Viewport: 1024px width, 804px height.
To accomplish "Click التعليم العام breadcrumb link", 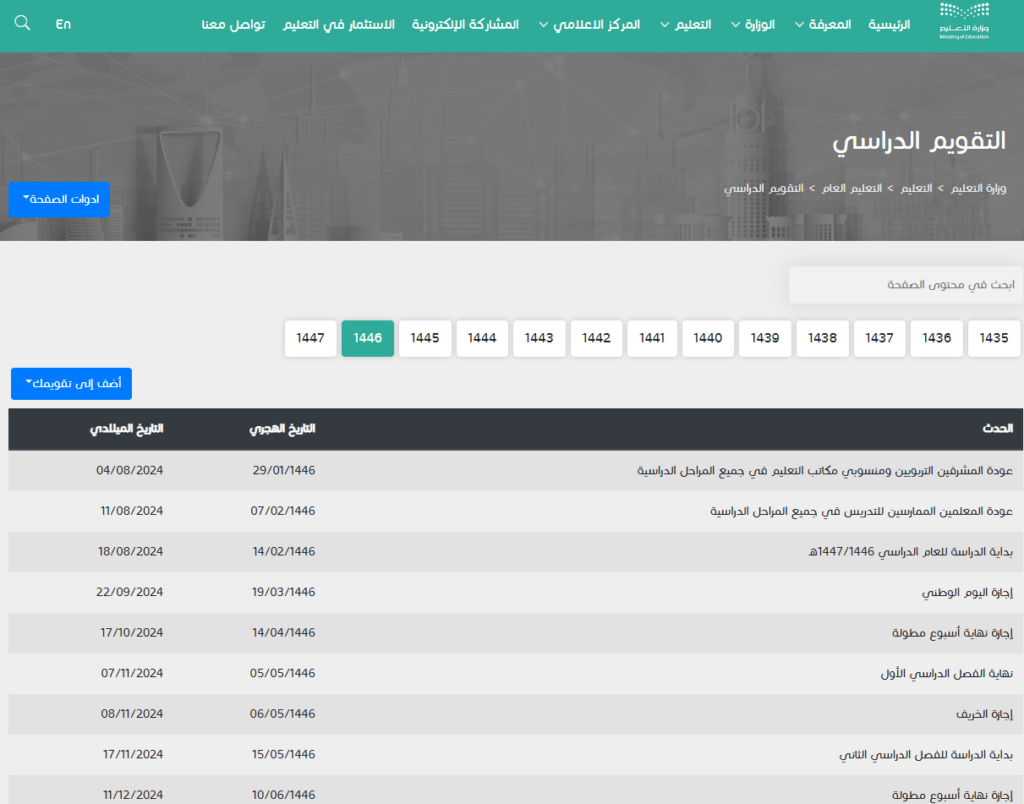I will click(848, 188).
